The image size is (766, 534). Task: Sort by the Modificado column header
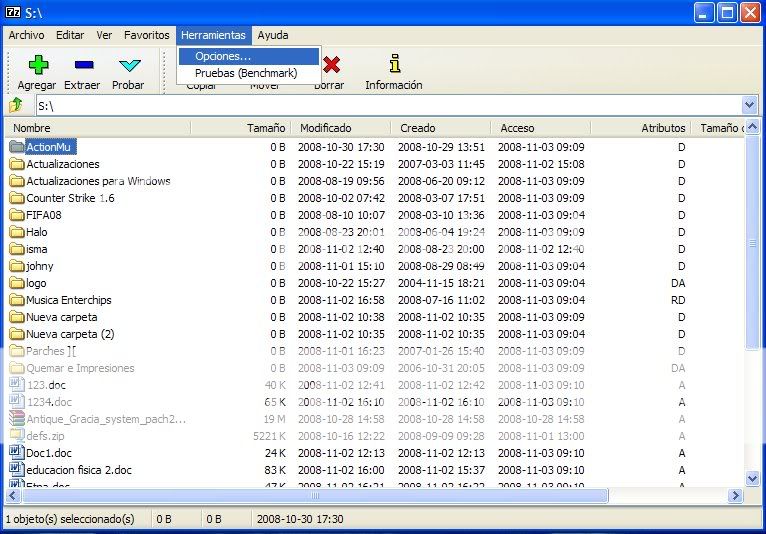(x=341, y=128)
